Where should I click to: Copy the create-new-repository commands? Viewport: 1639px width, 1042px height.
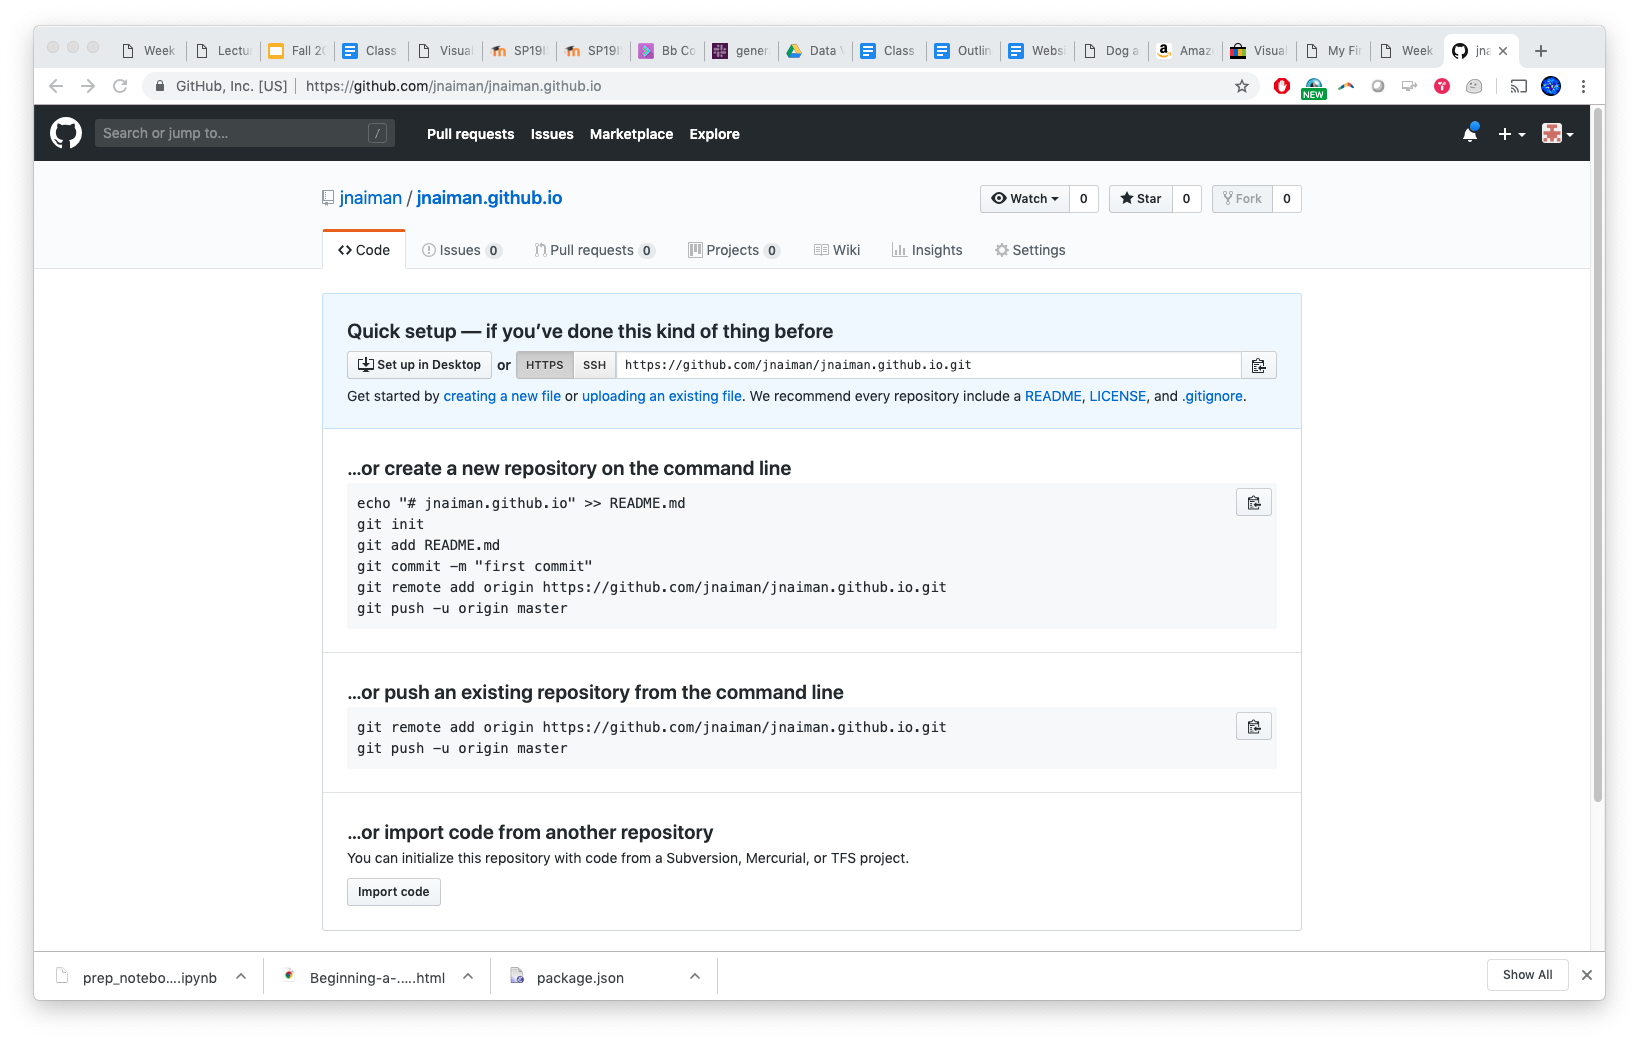(x=1254, y=503)
